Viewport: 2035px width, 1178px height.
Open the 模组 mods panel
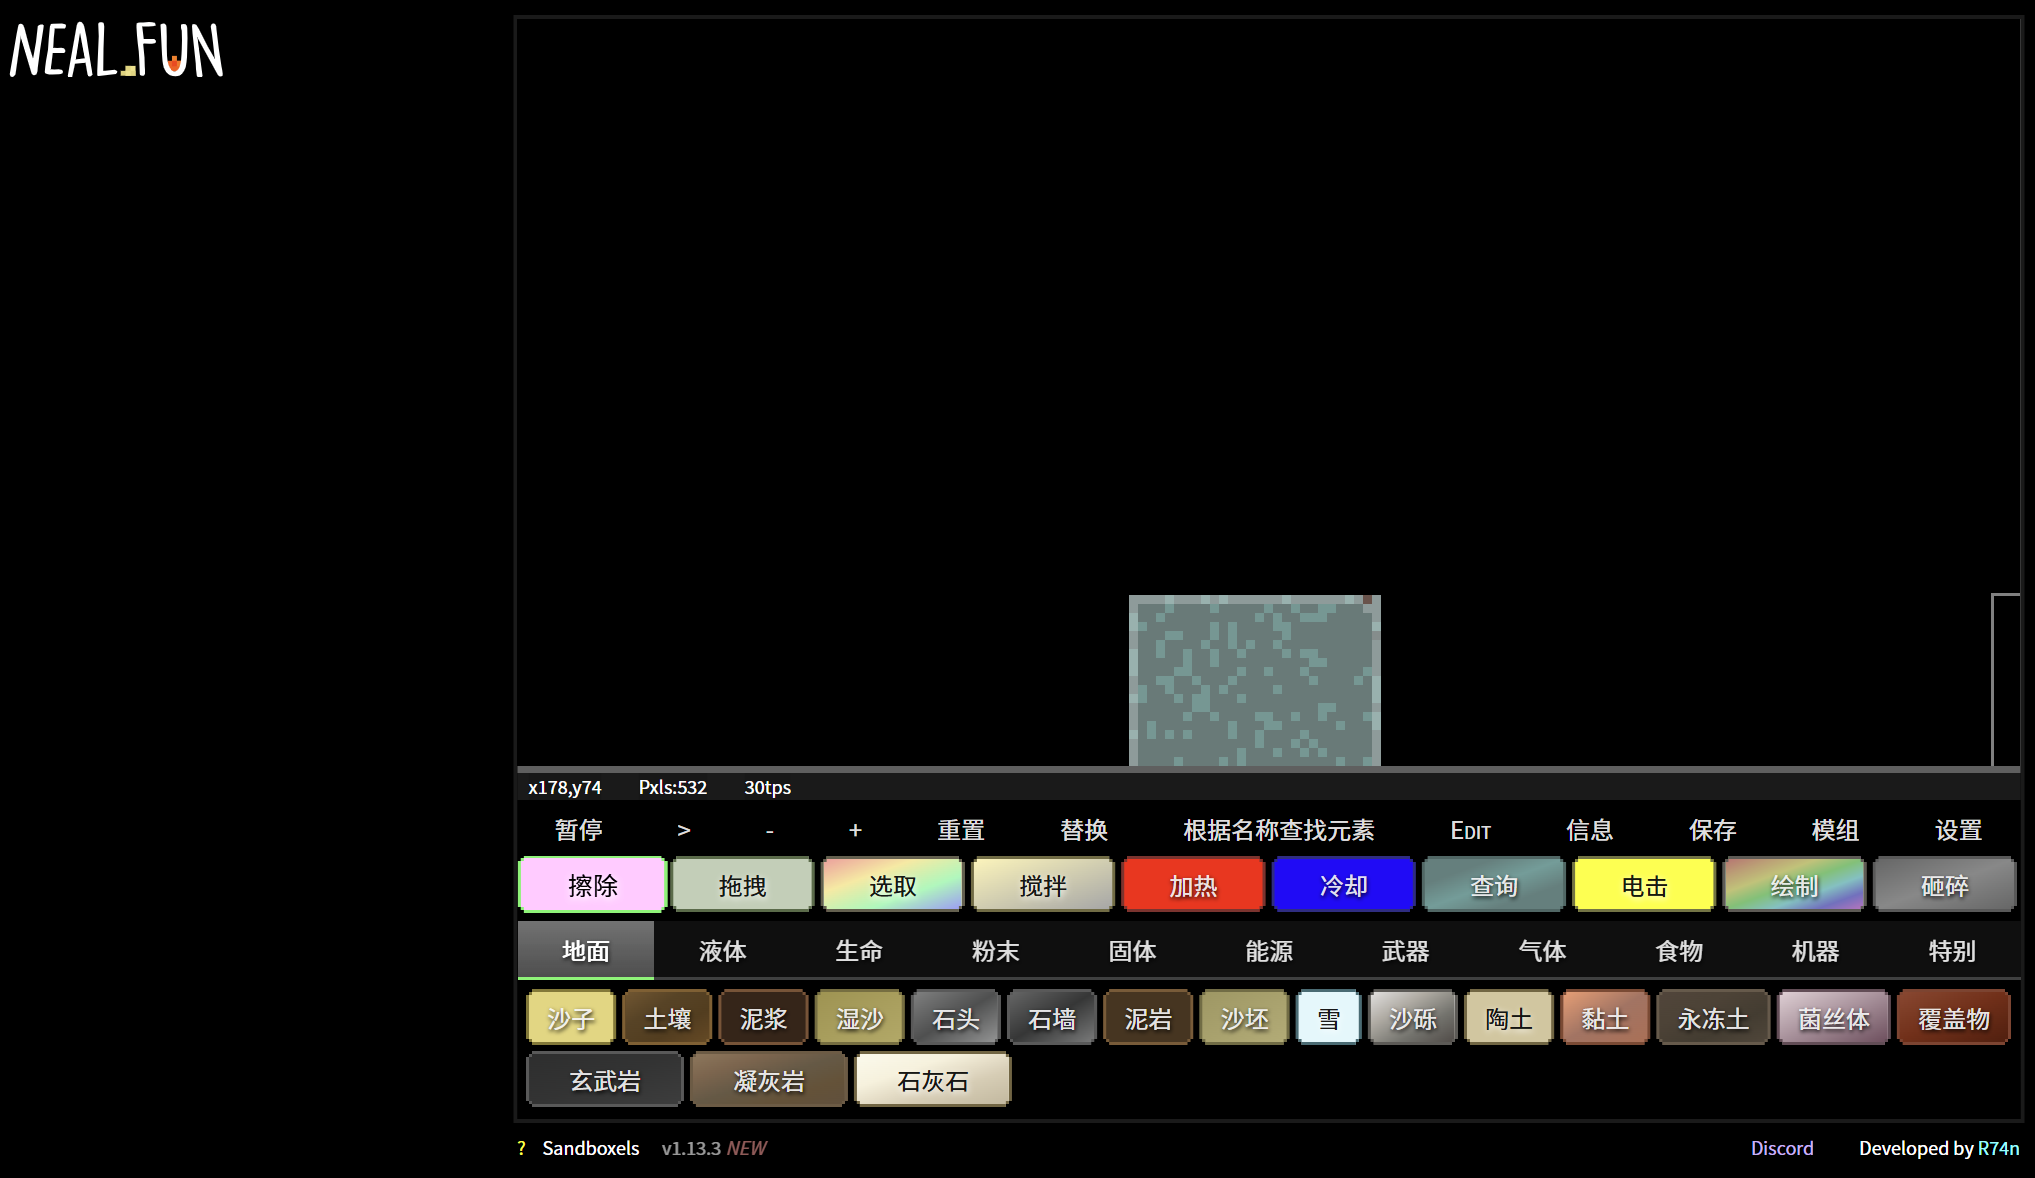pyautogui.click(x=1835, y=830)
